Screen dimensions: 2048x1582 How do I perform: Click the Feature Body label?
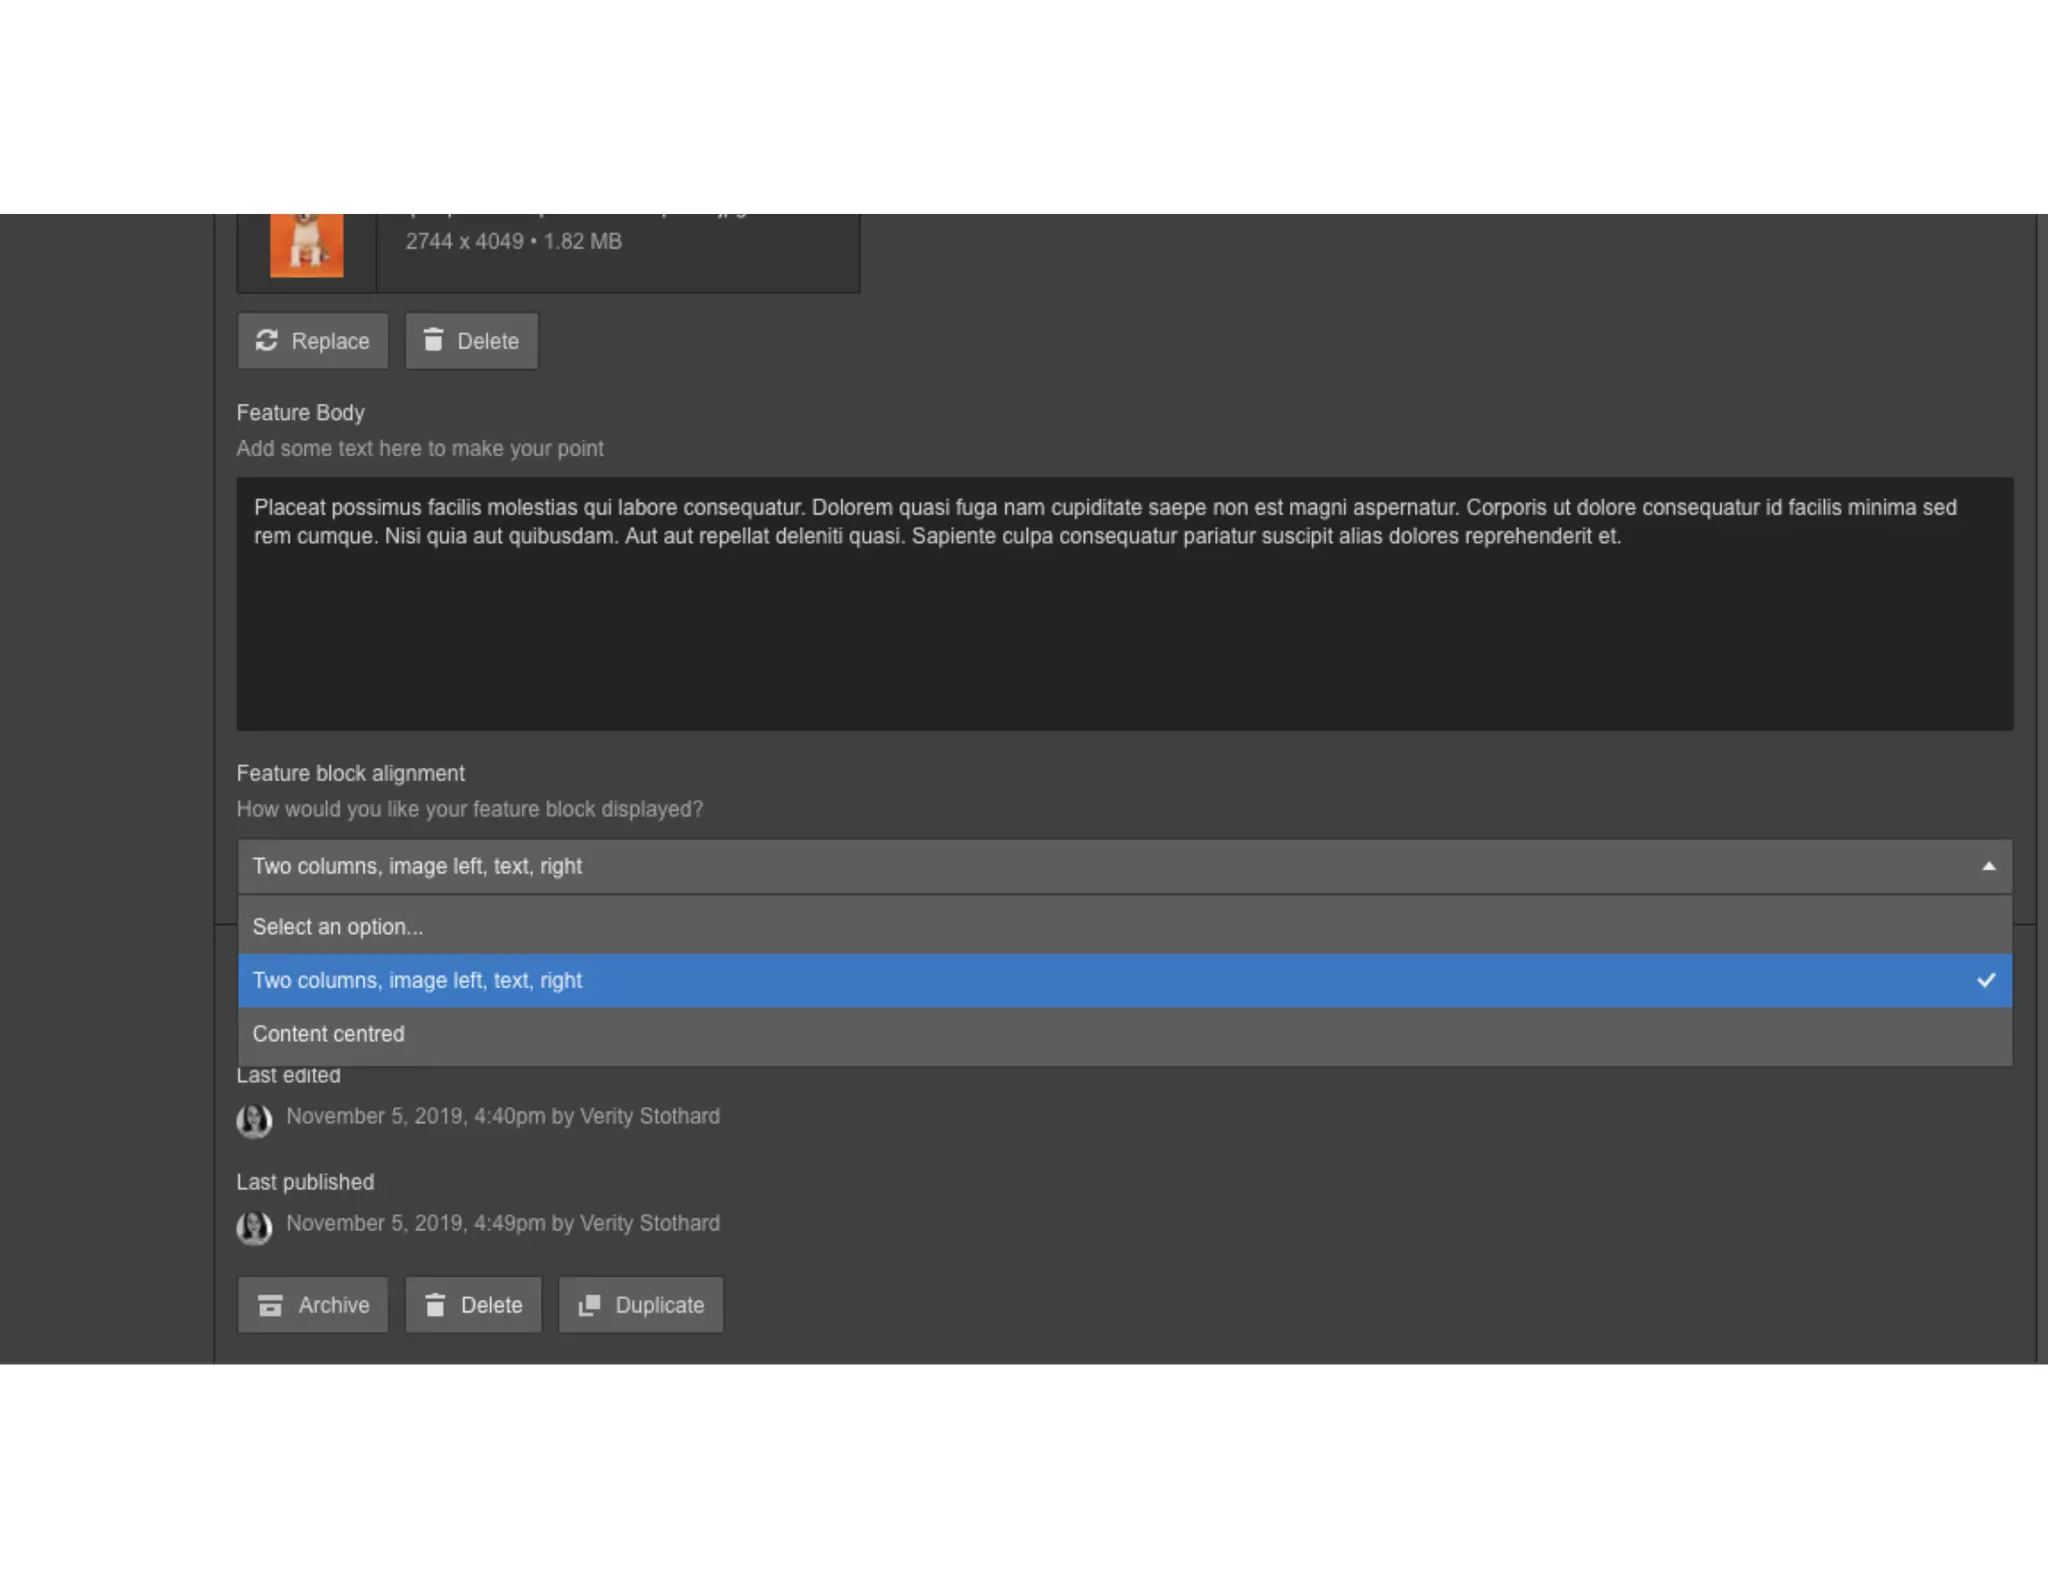coord(300,413)
